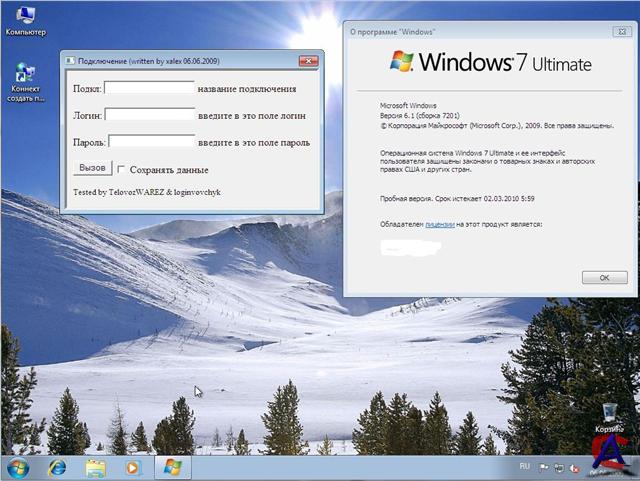Viewport: 640px width, 481px height.
Task: Select the About Windows taskbar button
Action: [173, 467]
